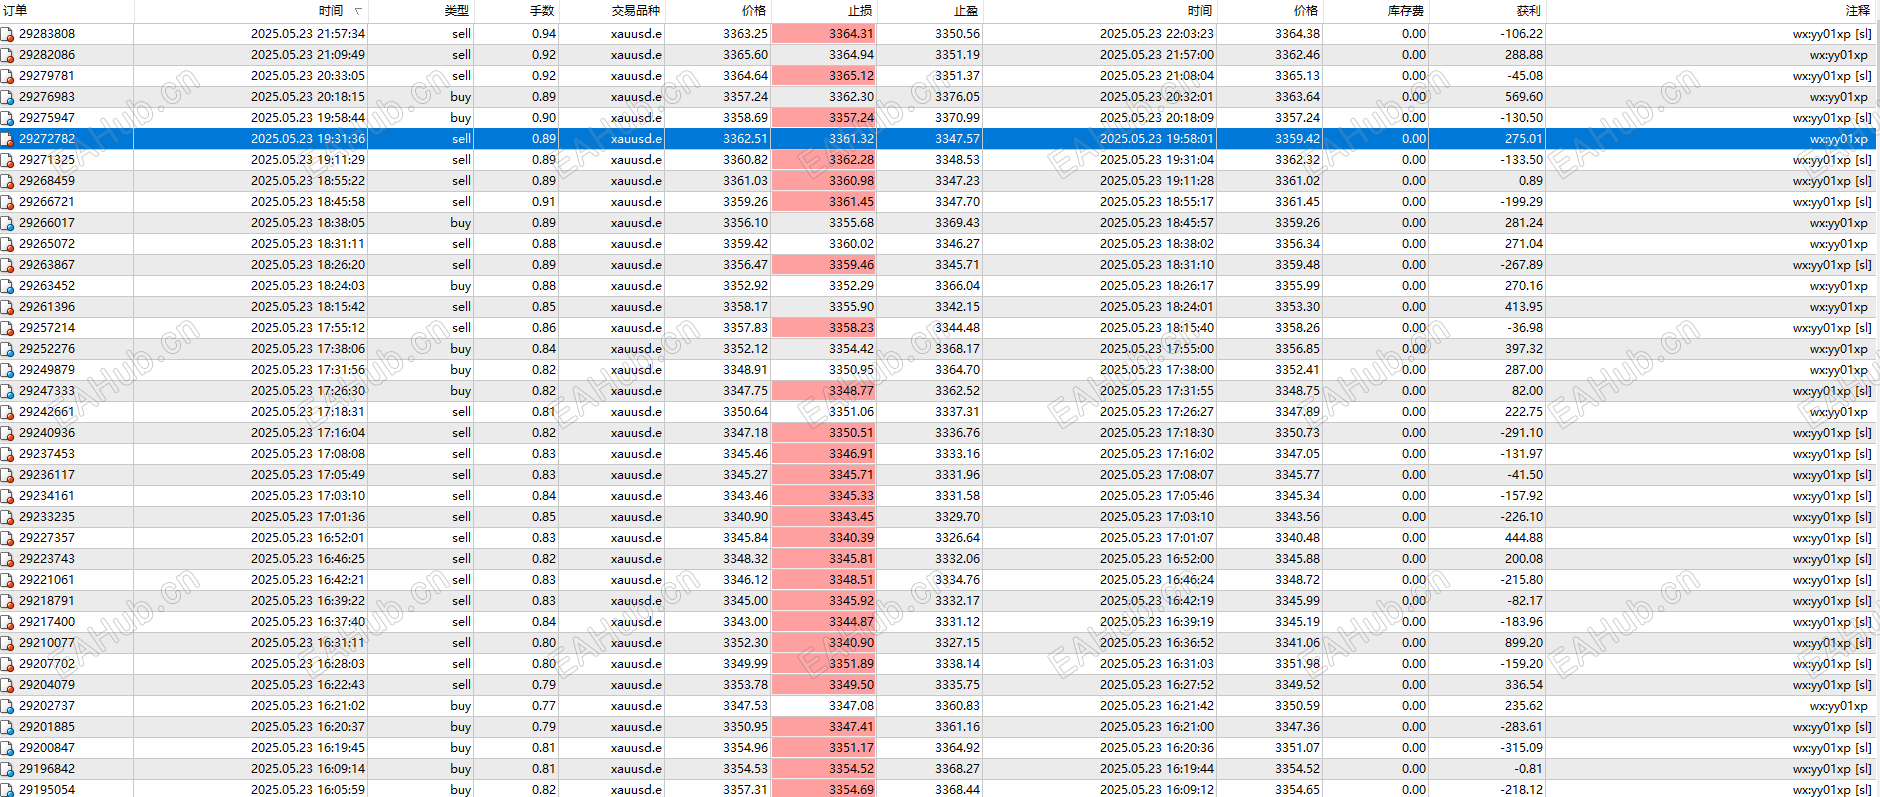Click the take profit value 3338.14
This screenshot has height=797, width=1880.
(957, 664)
